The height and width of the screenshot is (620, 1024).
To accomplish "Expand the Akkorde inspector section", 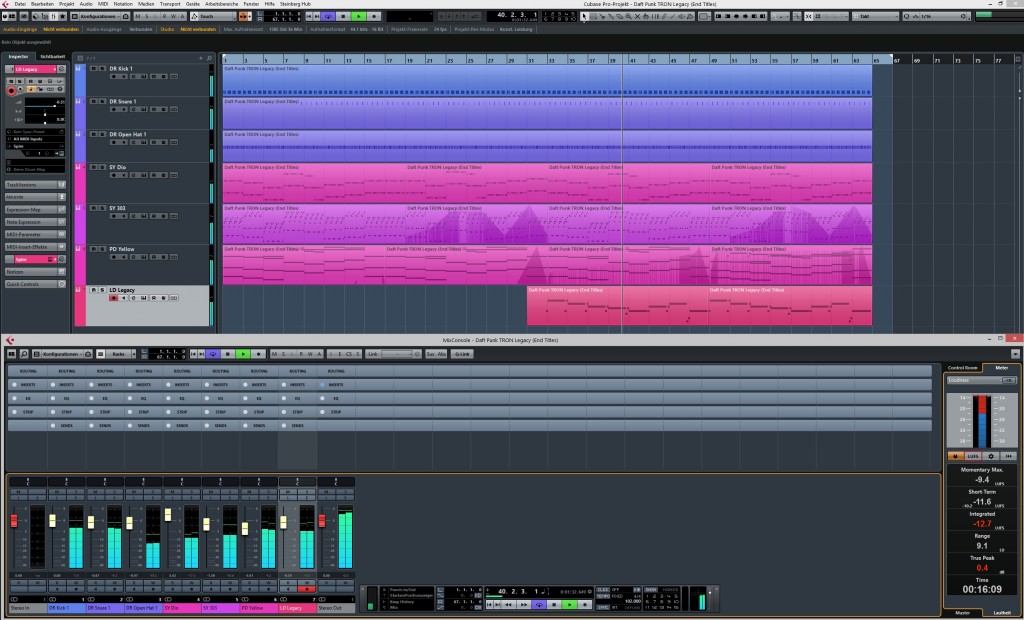I will coord(35,197).
